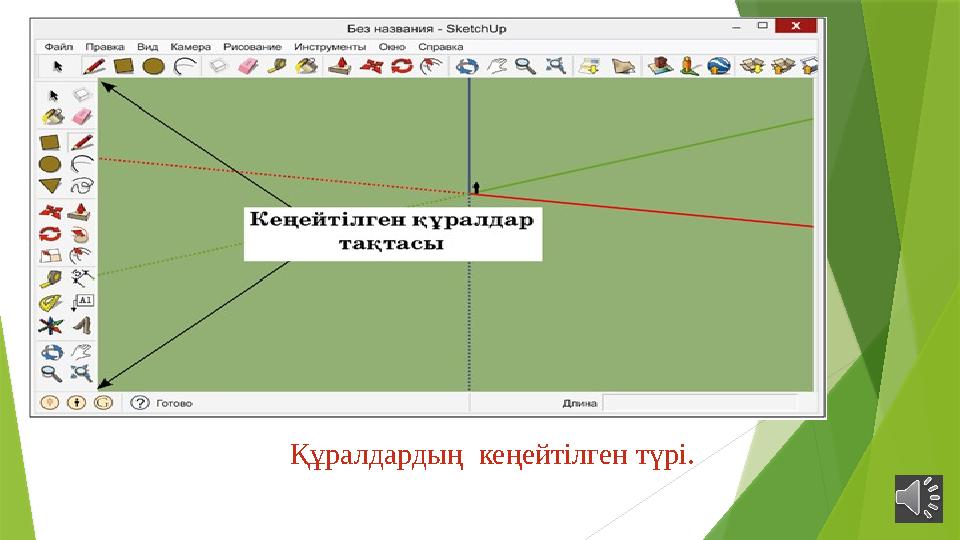Select the Line pencil in left tool set

click(81, 142)
